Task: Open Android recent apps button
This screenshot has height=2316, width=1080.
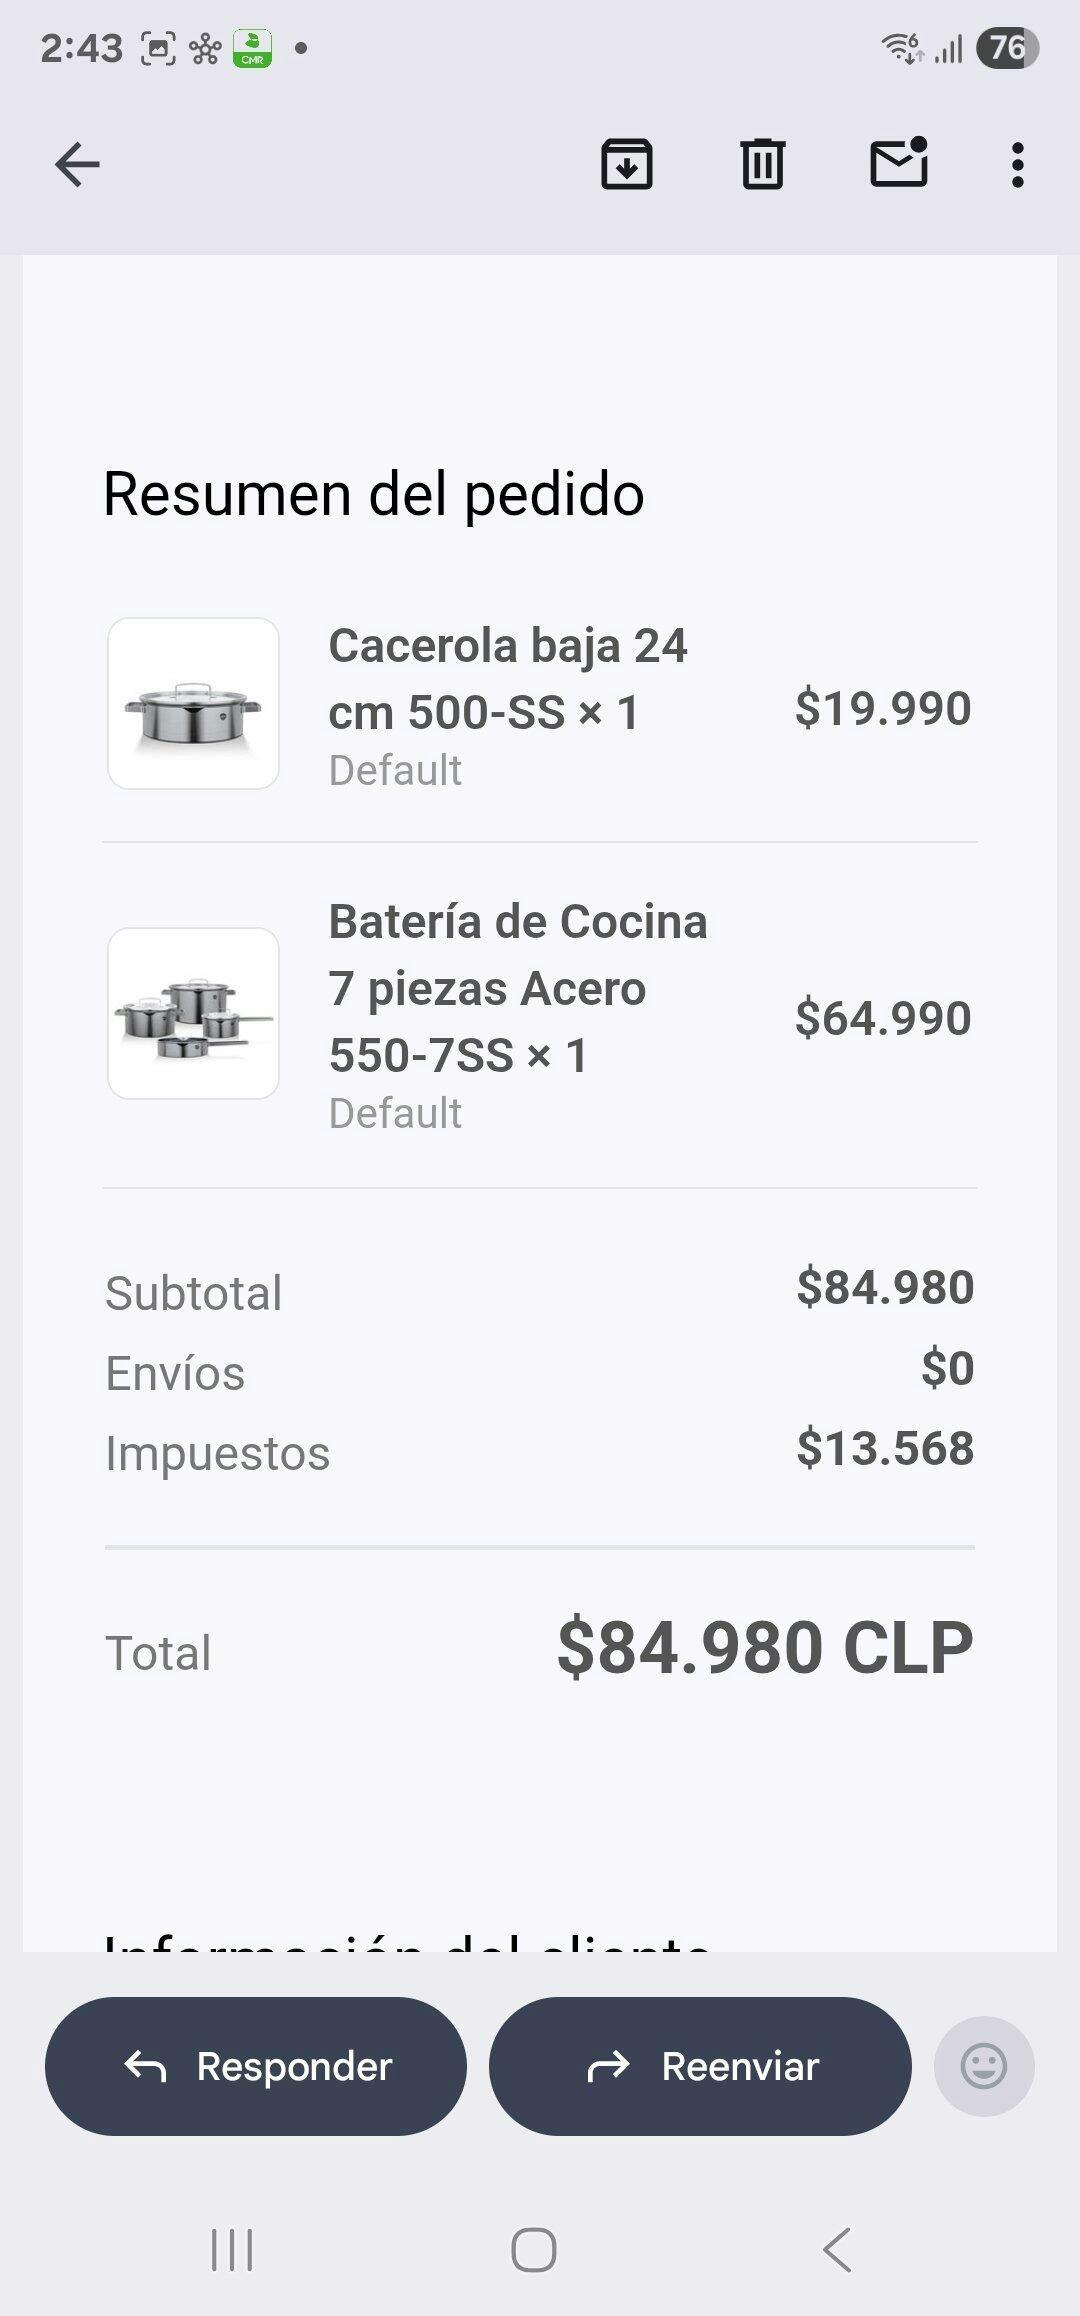Action: pyautogui.click(x=232, y=2250)
